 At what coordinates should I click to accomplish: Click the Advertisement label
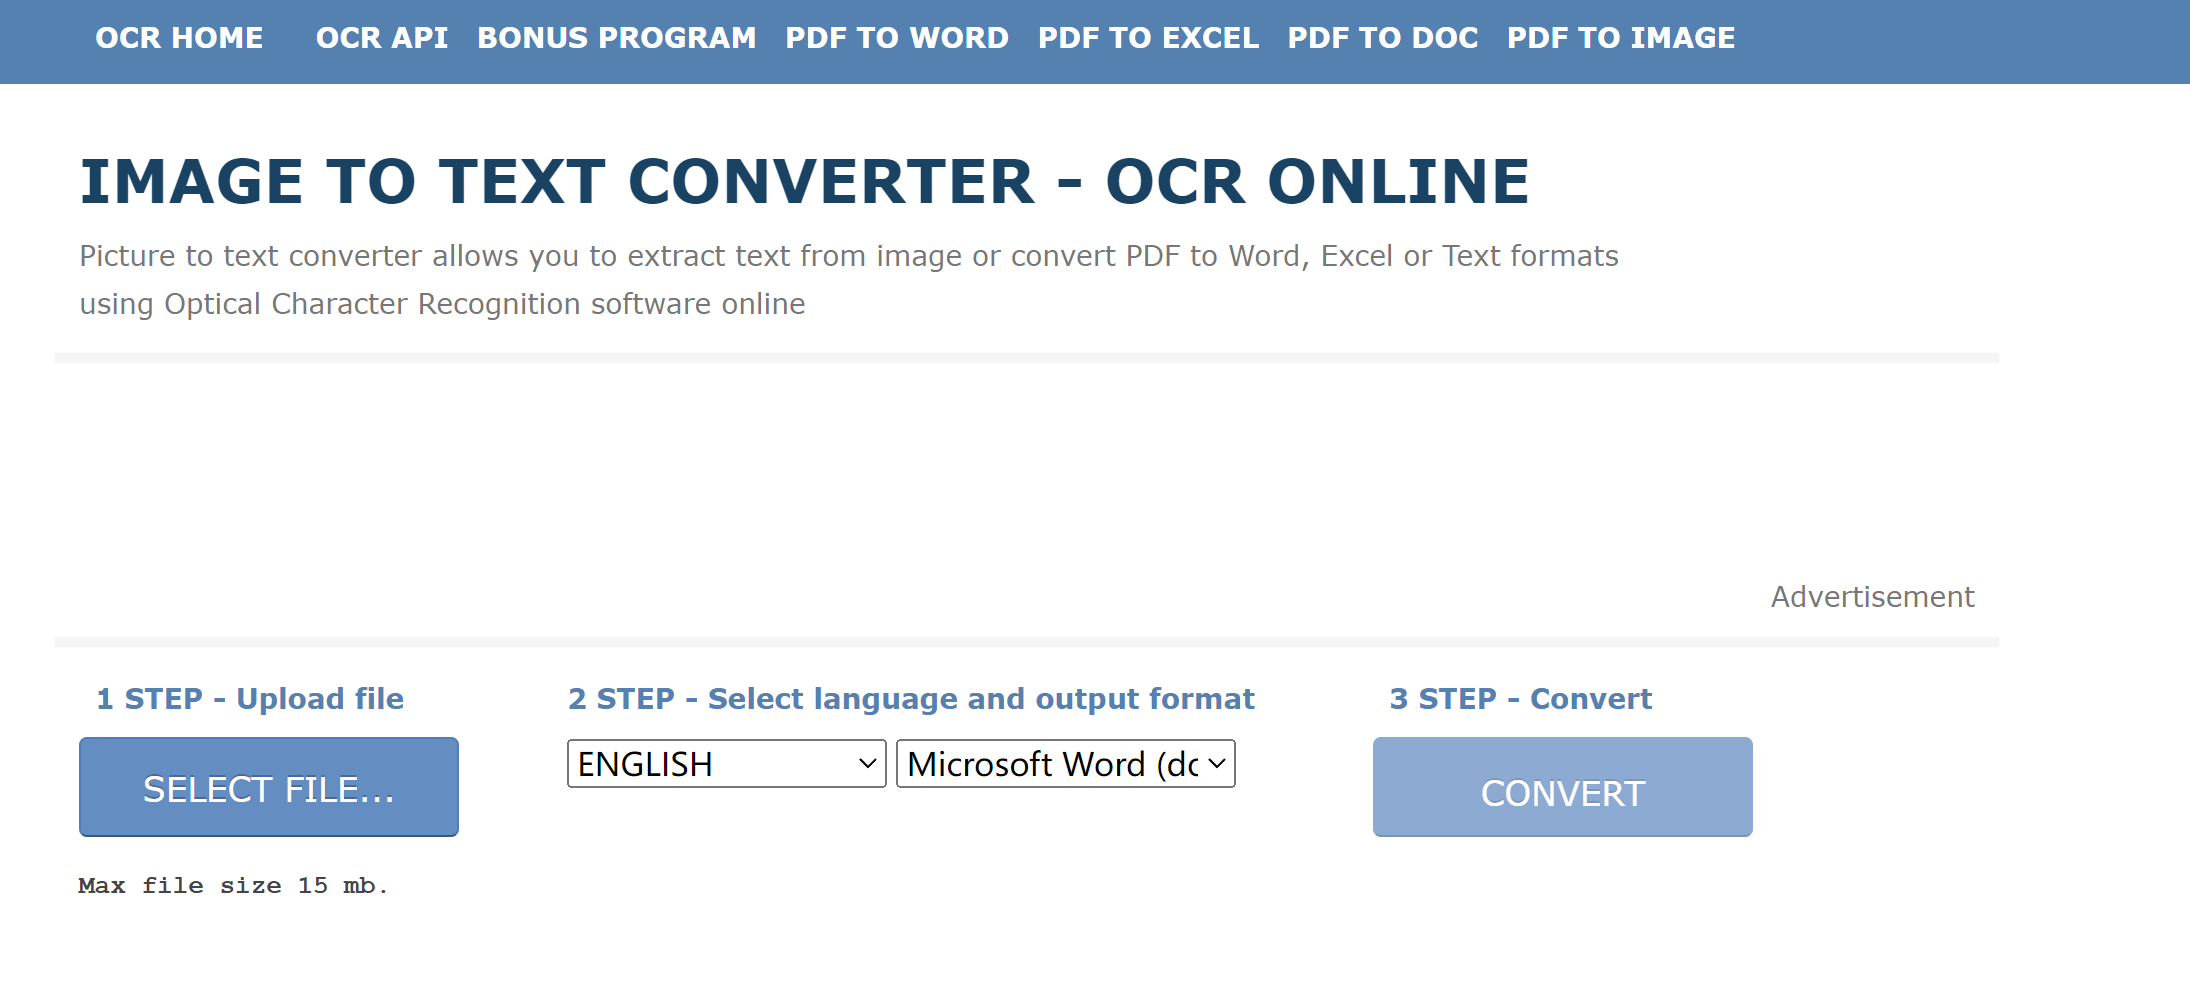[x=1872, y=596]
